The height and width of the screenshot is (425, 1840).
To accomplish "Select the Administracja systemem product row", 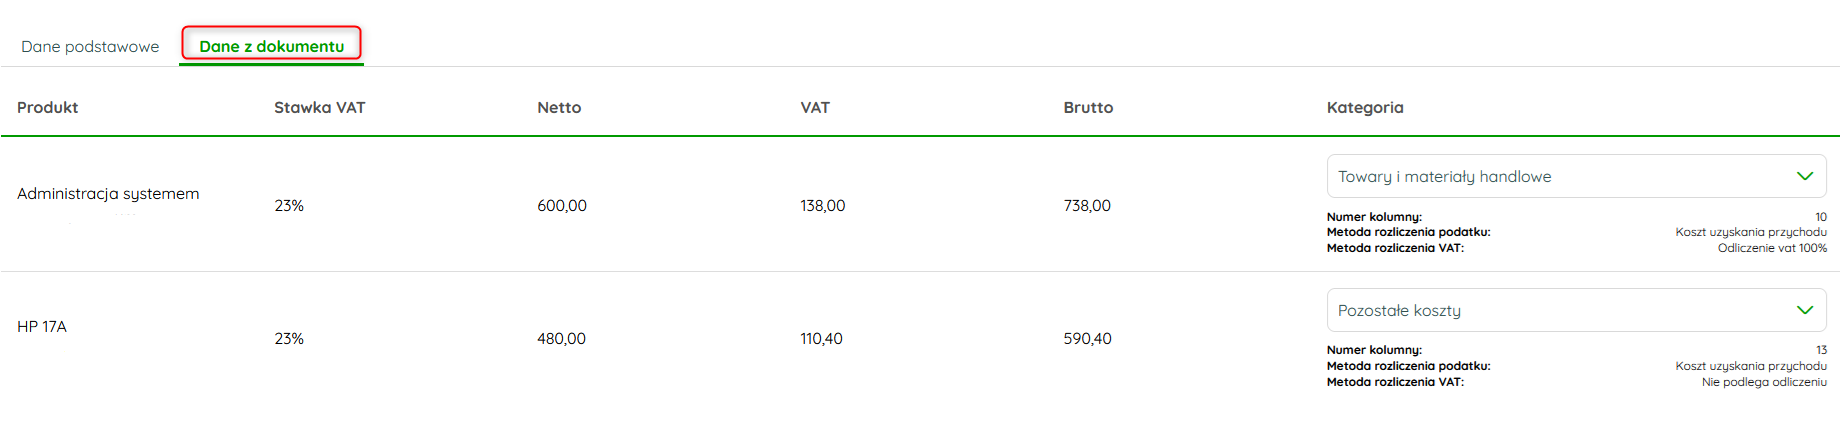I will tap(108, 193).
